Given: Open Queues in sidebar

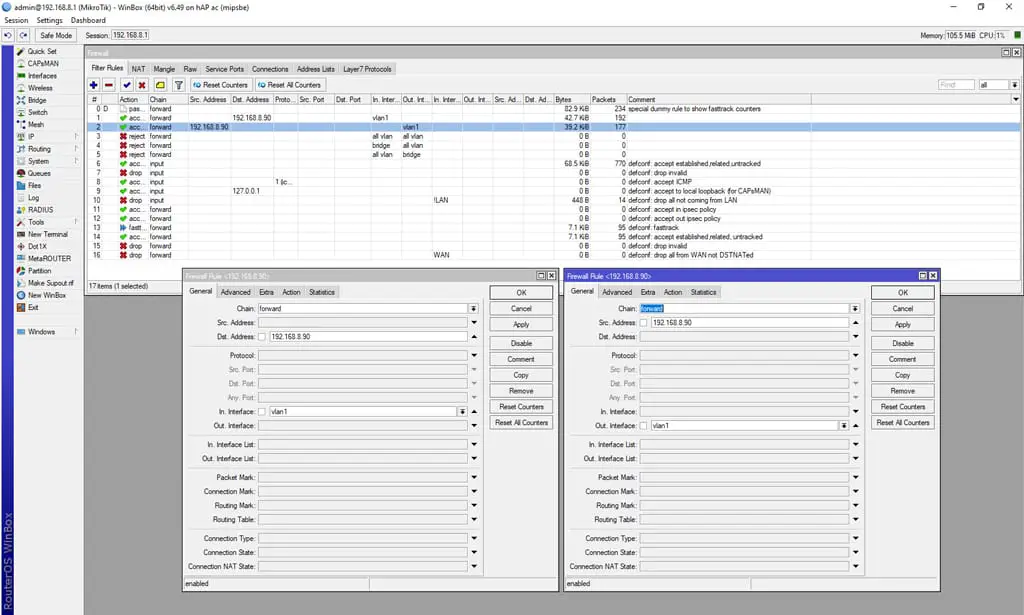Looking at the screenshot, I should click(39, 173).
